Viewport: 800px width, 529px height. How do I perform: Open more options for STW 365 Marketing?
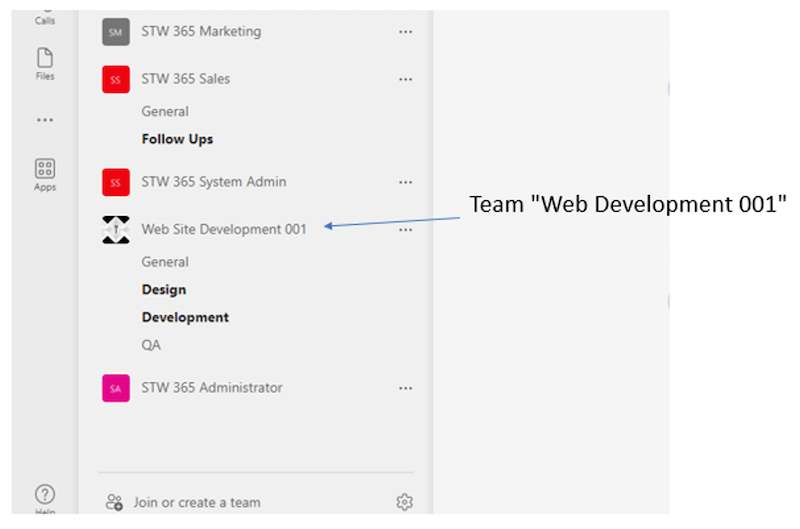click(x=406, y=32)
